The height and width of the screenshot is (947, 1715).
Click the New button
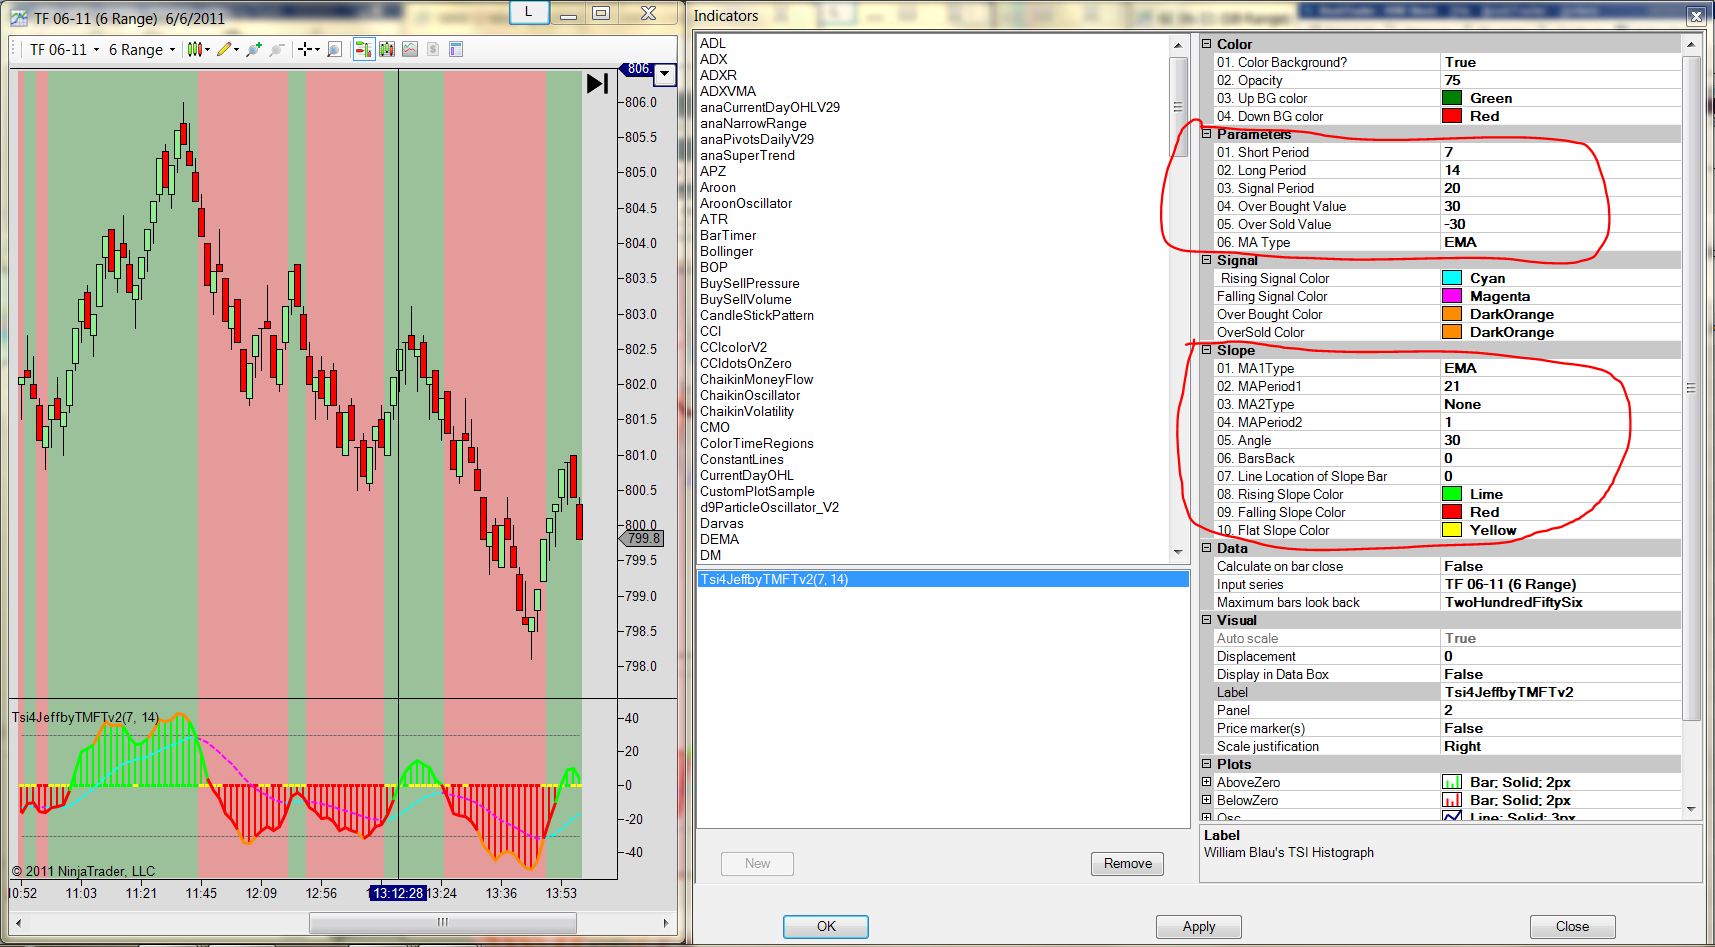tap(757, 864)
